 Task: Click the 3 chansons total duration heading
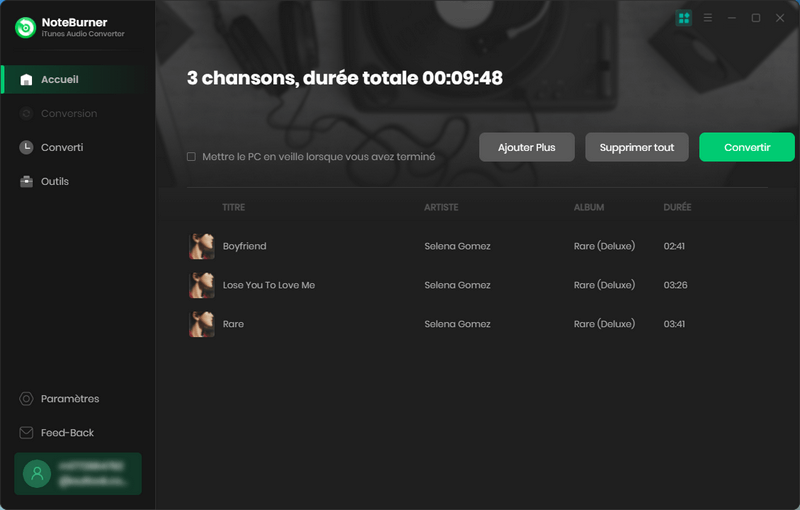point(345,78)
